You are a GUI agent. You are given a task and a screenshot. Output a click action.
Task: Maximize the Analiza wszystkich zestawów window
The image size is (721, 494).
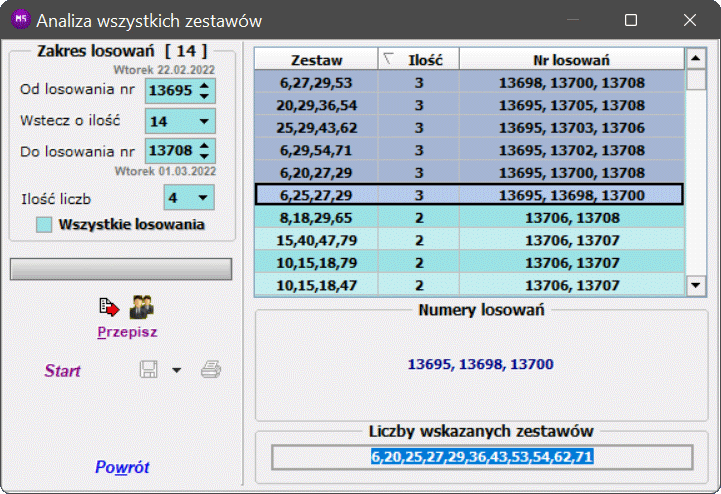pos(631,20)
